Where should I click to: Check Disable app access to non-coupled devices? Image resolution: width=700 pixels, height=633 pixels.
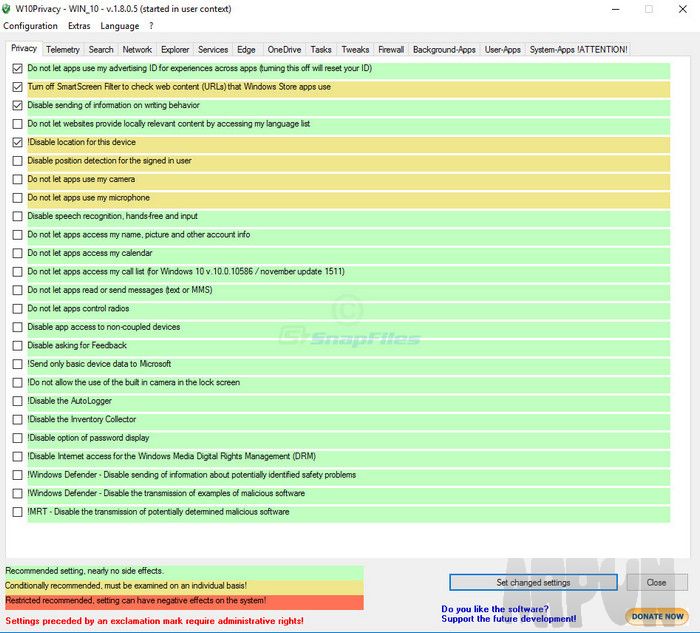(17, 327)
